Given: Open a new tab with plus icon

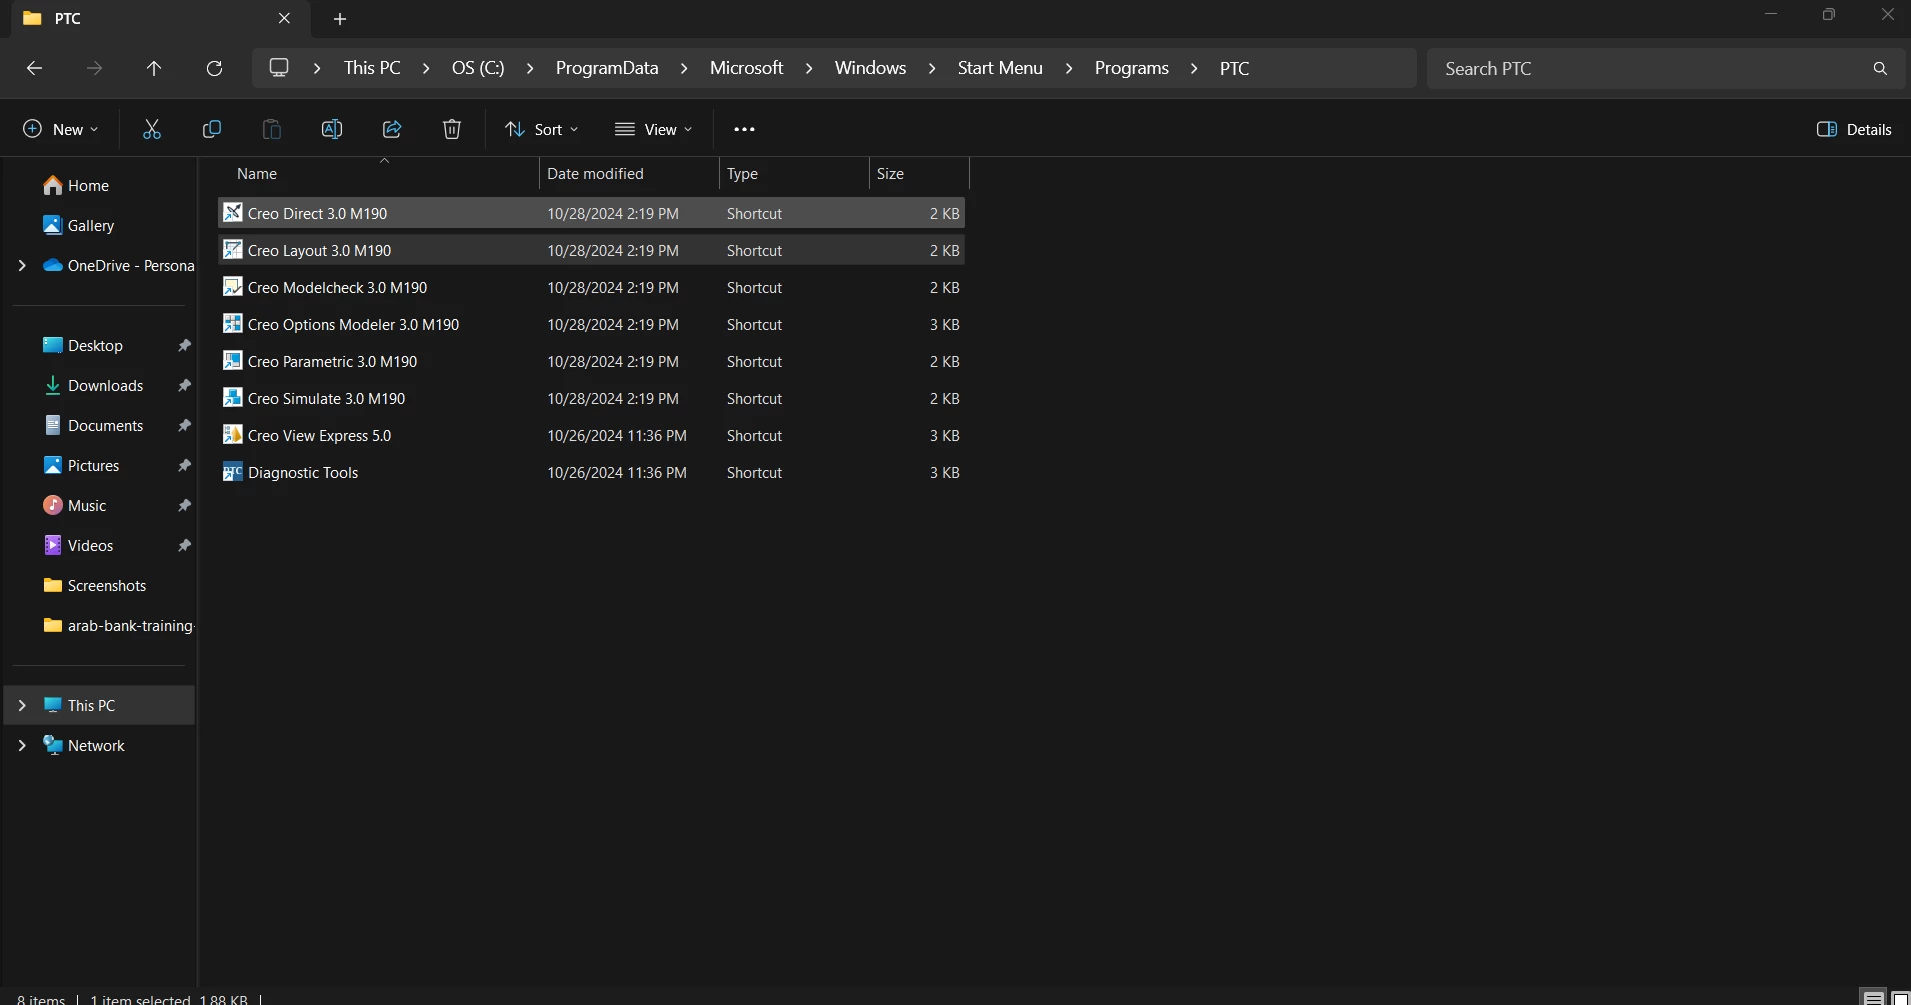Looking at the screenshot, I should coord(340,18).
